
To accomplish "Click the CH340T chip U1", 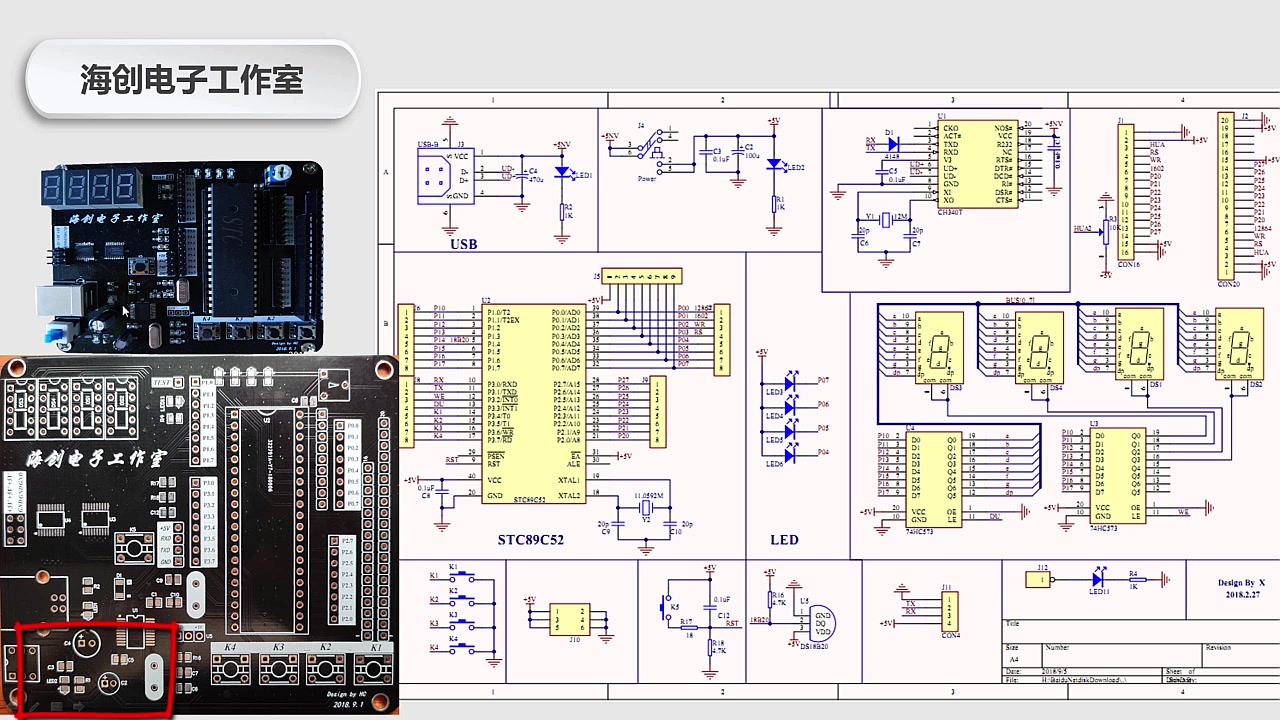I will 977,164.
